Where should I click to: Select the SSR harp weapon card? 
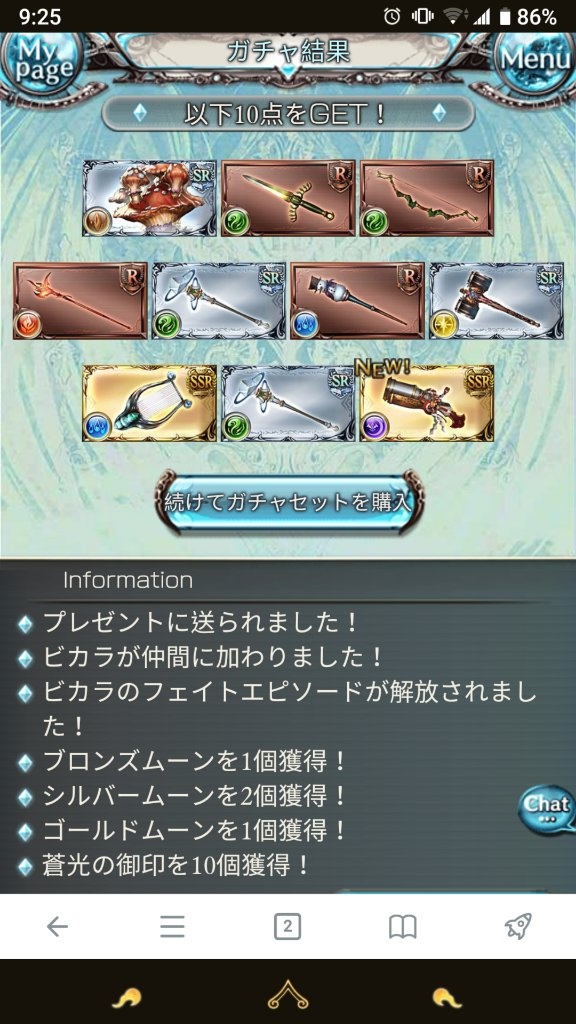pos(150,403)
